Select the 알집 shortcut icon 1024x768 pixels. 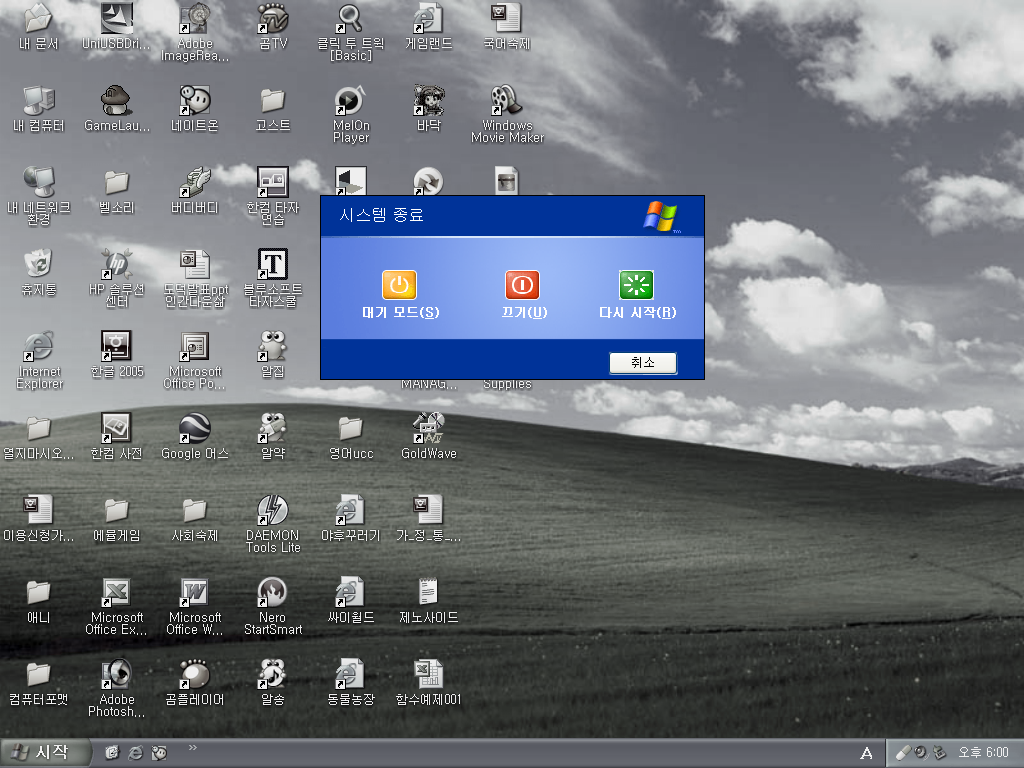[x=273, y=355]
